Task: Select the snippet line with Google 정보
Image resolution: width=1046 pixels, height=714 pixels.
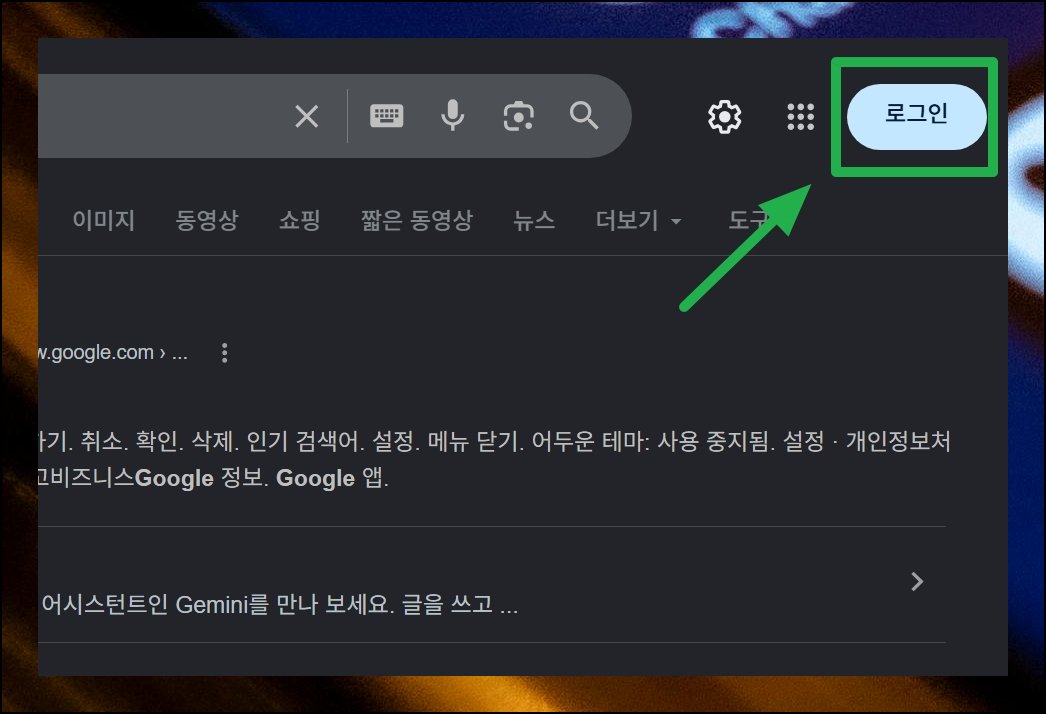Action: (213, 478)
